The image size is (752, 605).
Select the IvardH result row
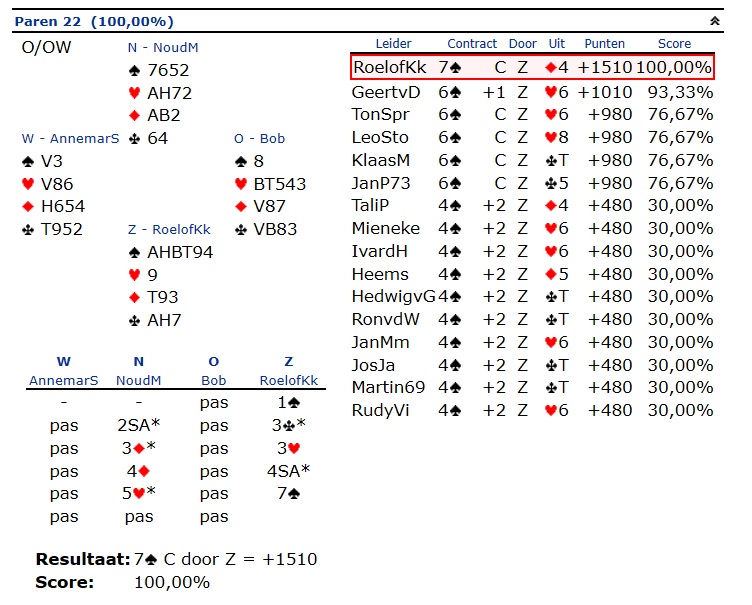coord(532,251)
